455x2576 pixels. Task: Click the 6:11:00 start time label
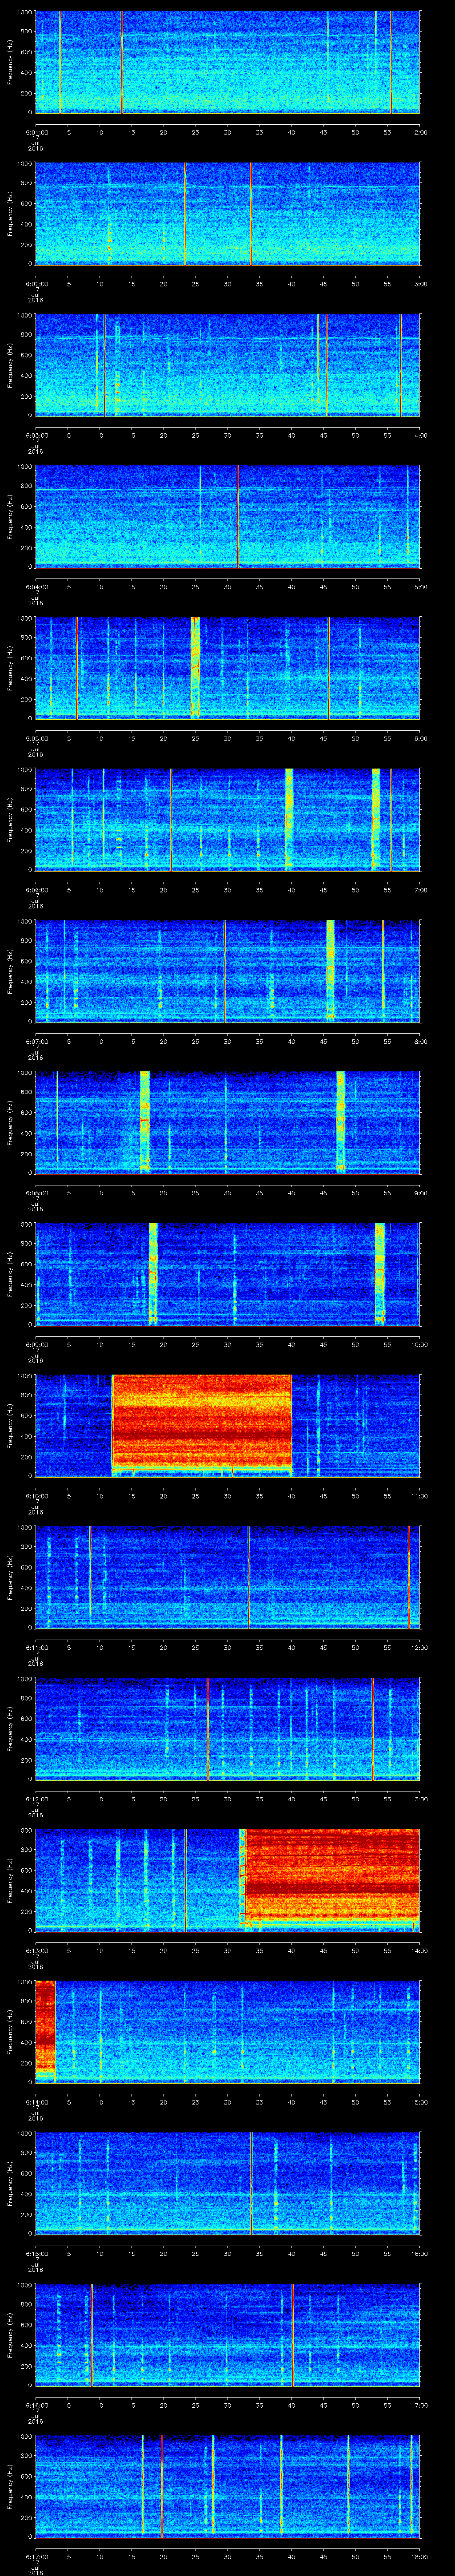tap(36, 1647)
